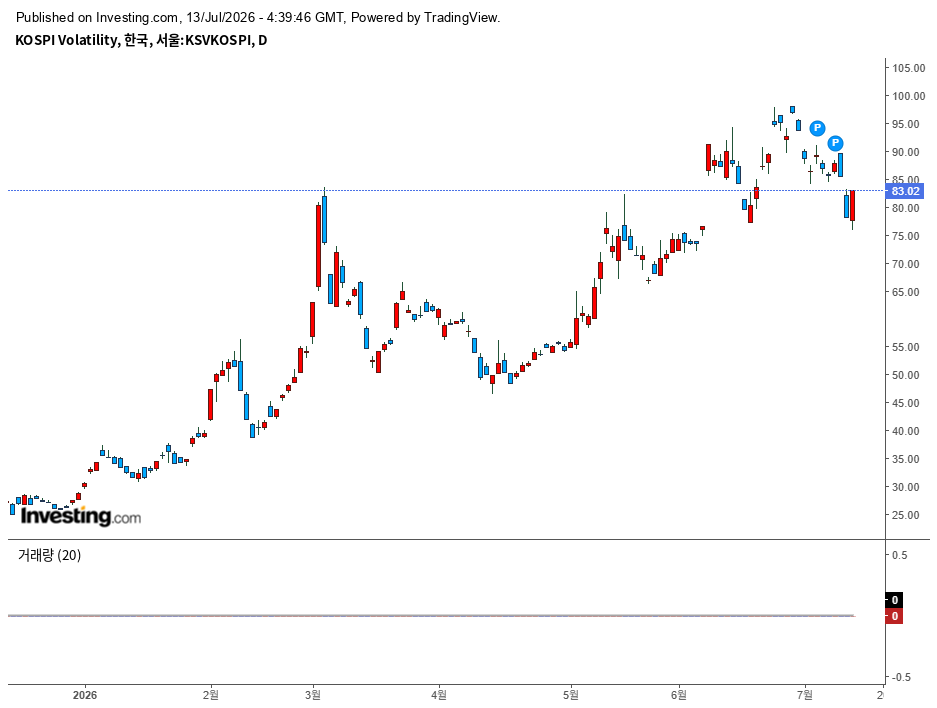Click the KOSPI Volatility chart title

[x=141, y=40]
